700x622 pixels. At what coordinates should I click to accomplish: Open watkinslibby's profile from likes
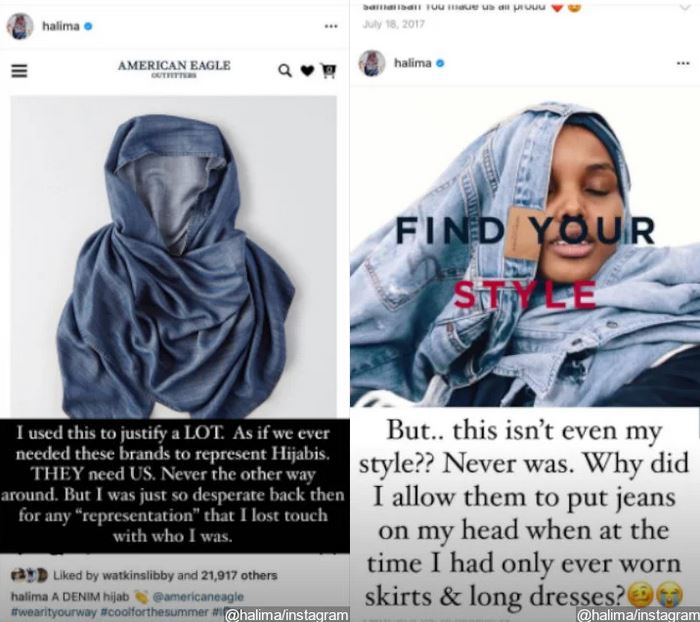tap(138, 575)
